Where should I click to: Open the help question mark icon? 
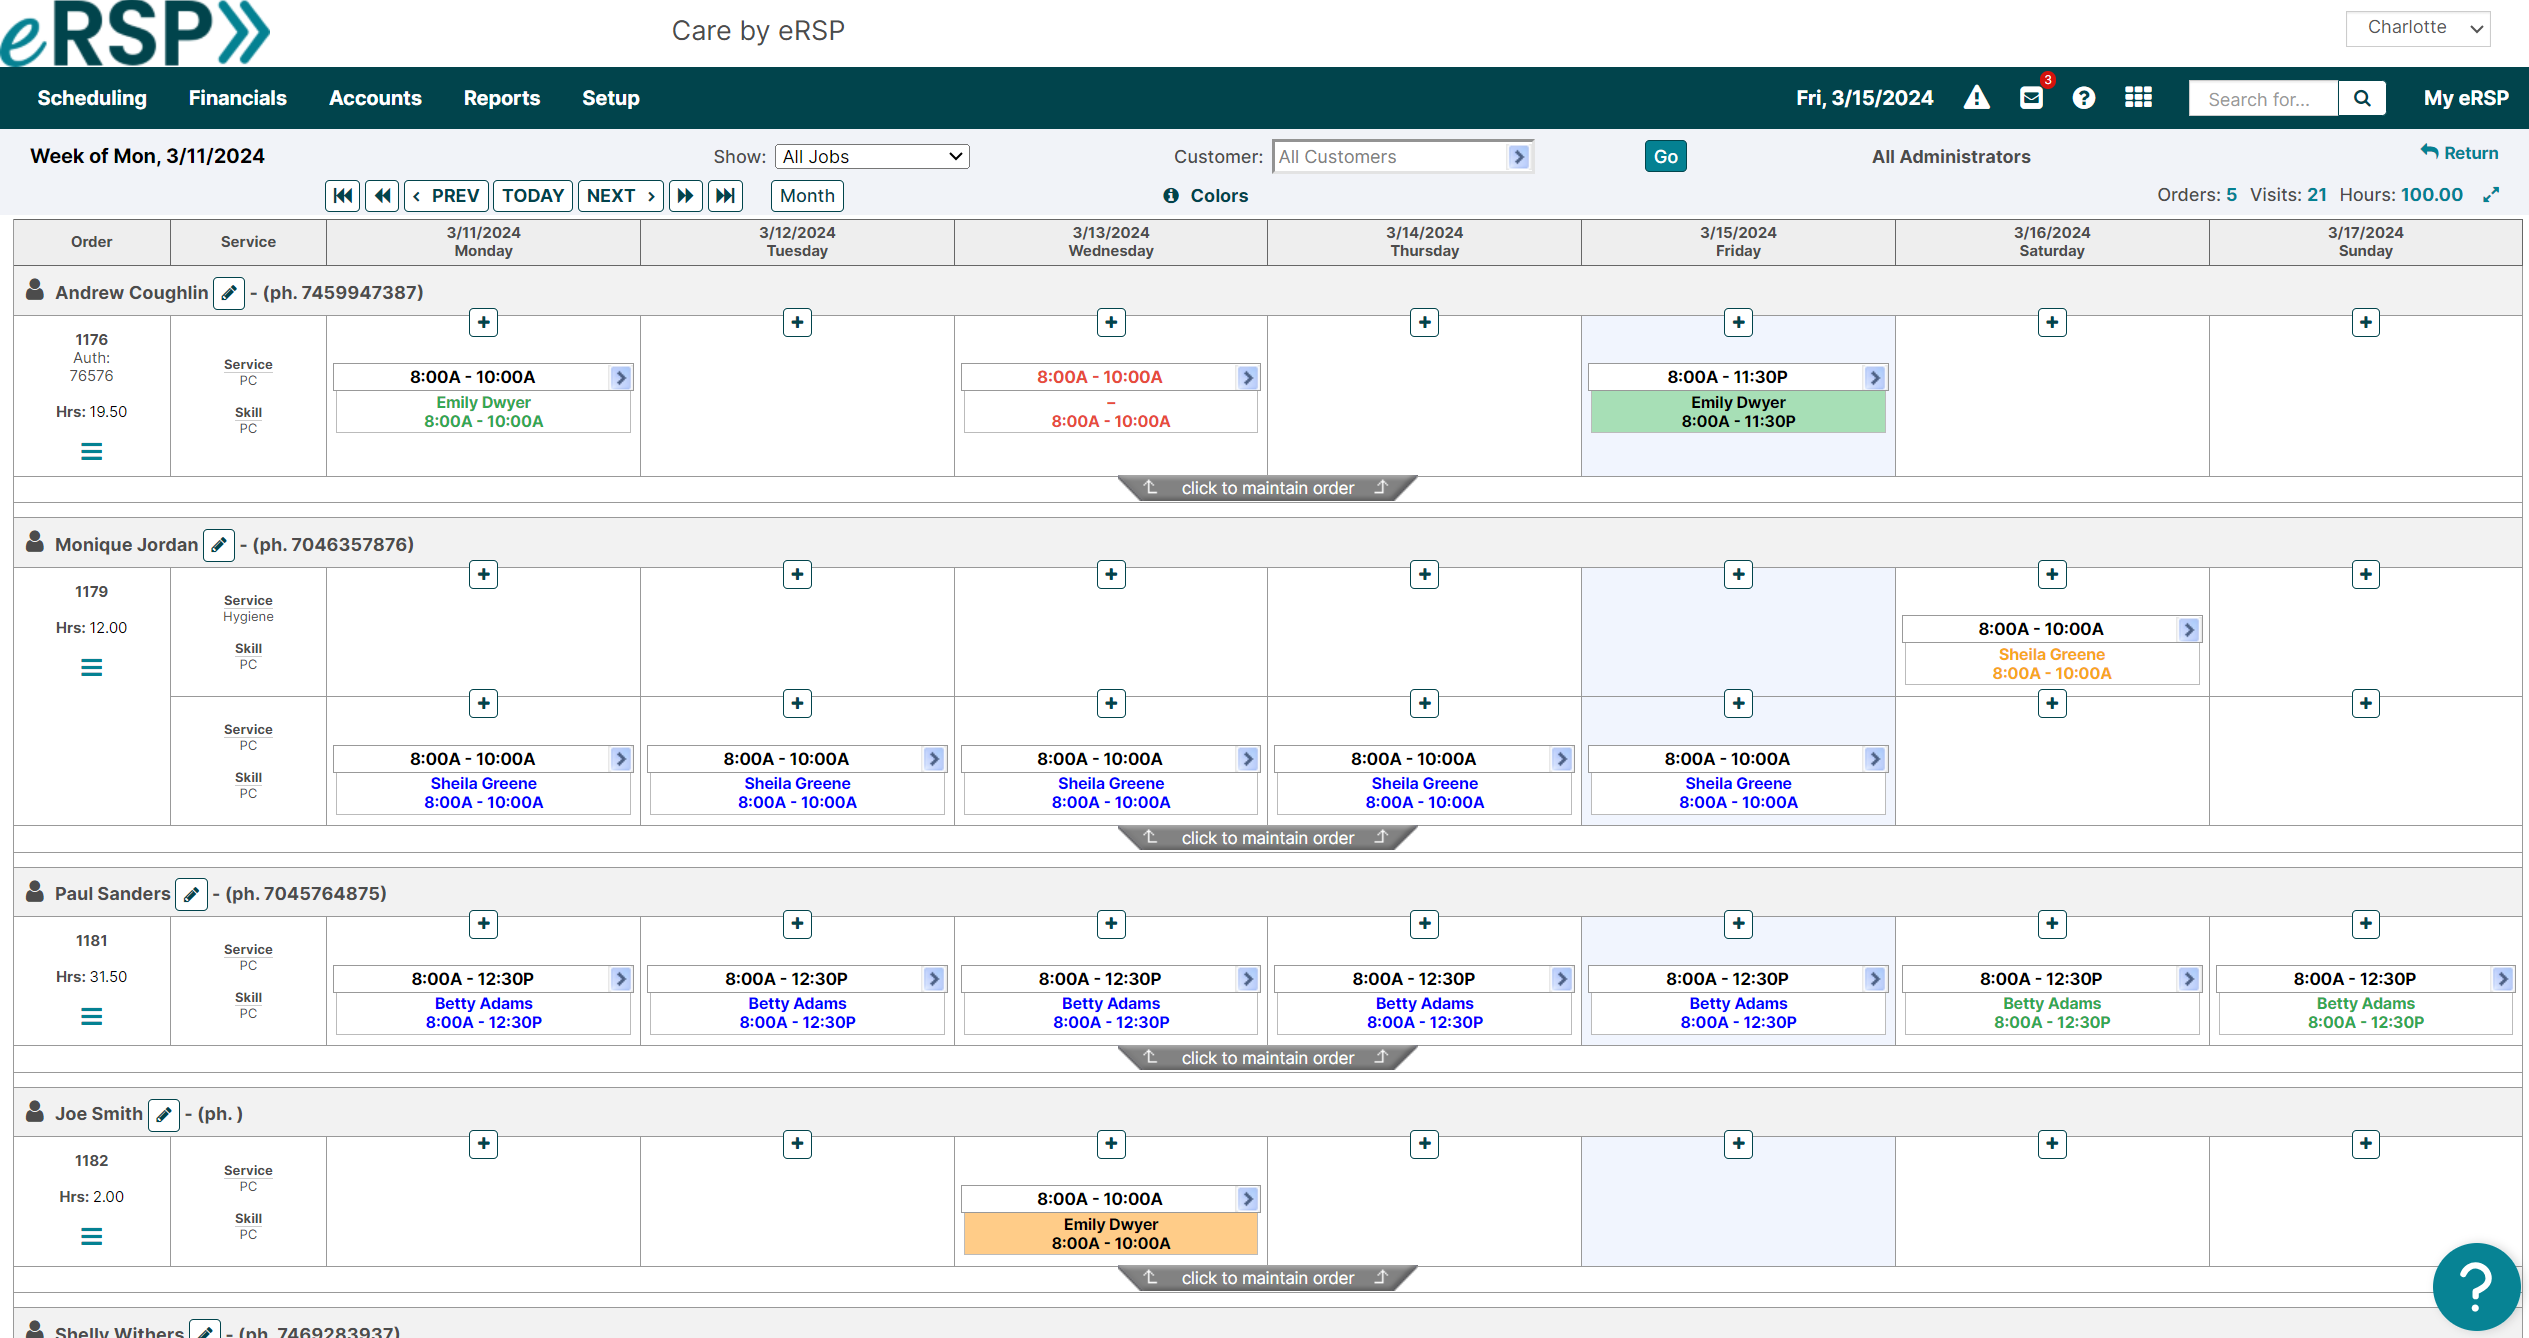(x=2085, y=97)
